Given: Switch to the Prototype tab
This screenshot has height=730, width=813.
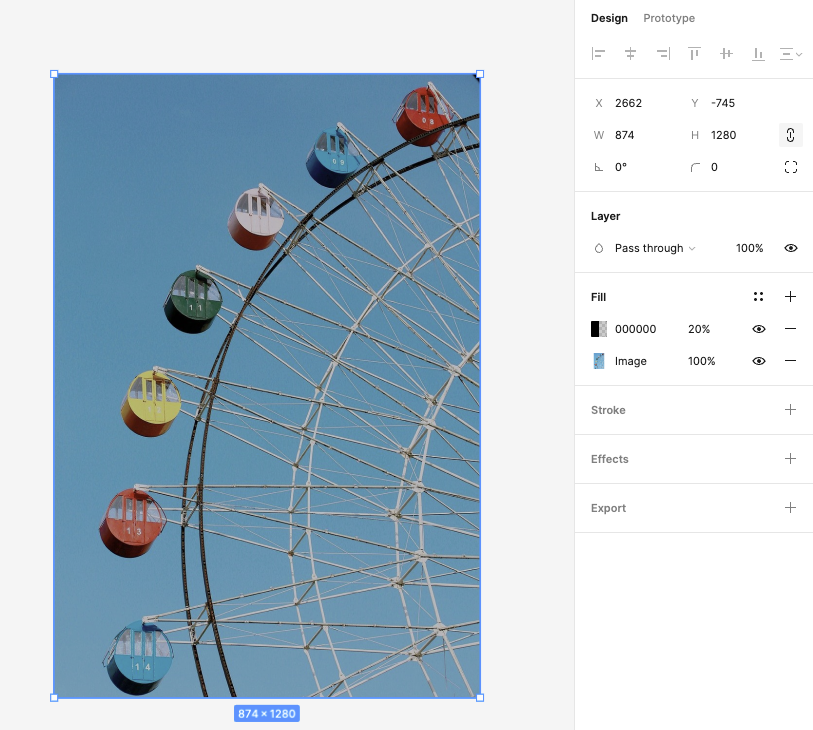Looking at the screenshot, I should (669, 18).
